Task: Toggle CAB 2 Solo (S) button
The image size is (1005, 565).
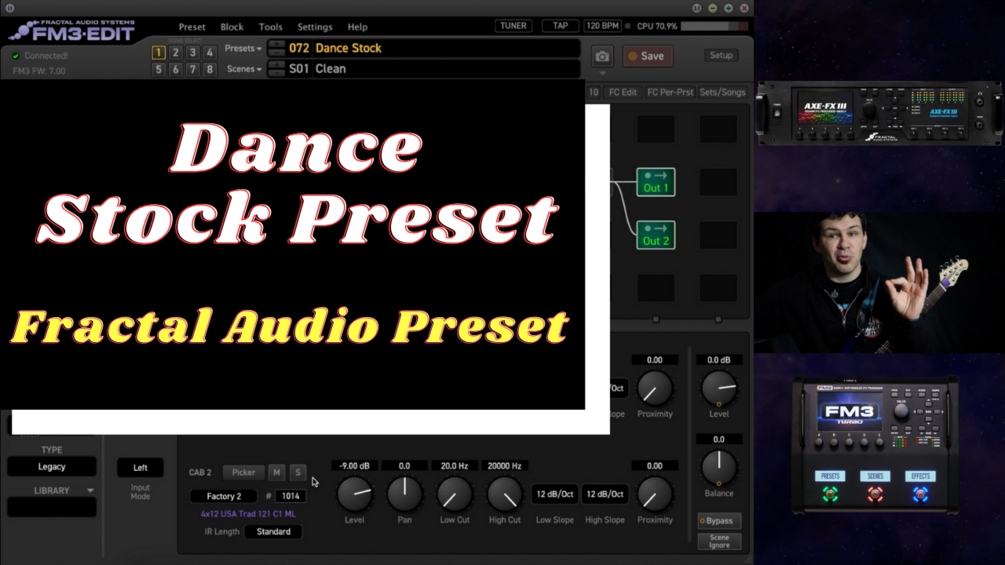Action: coord(297,472)
